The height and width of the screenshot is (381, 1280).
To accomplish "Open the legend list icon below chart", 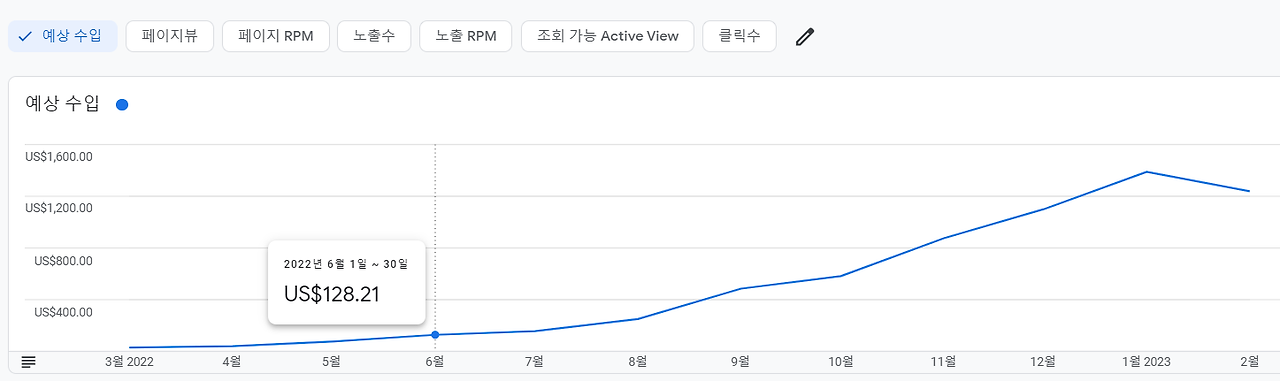I will click(x=28, y=362).
